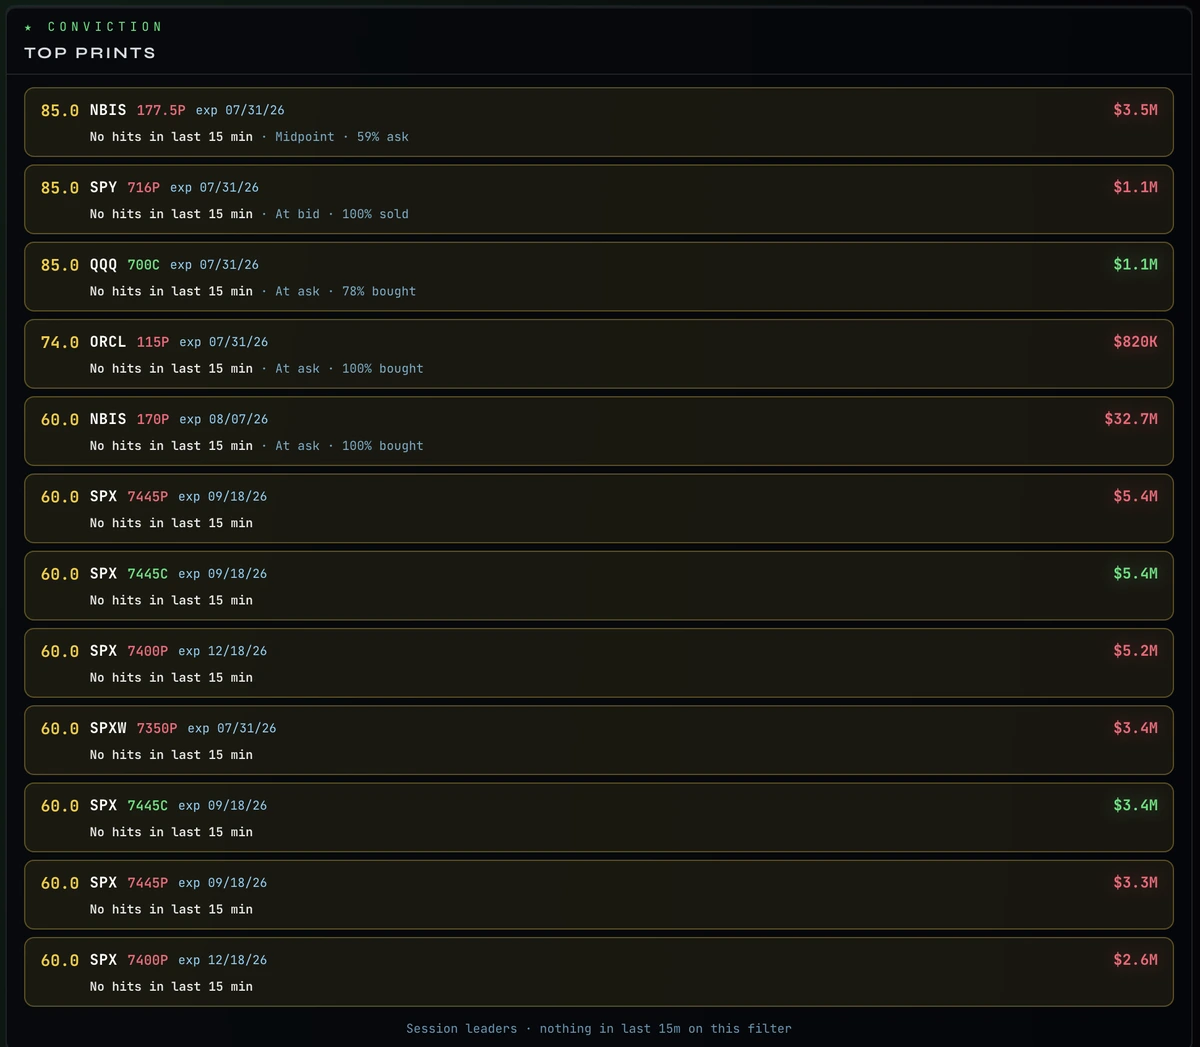Select the 78% bought text
1200x1047 pixels.
pyautogui.click(x=379, y=291)
